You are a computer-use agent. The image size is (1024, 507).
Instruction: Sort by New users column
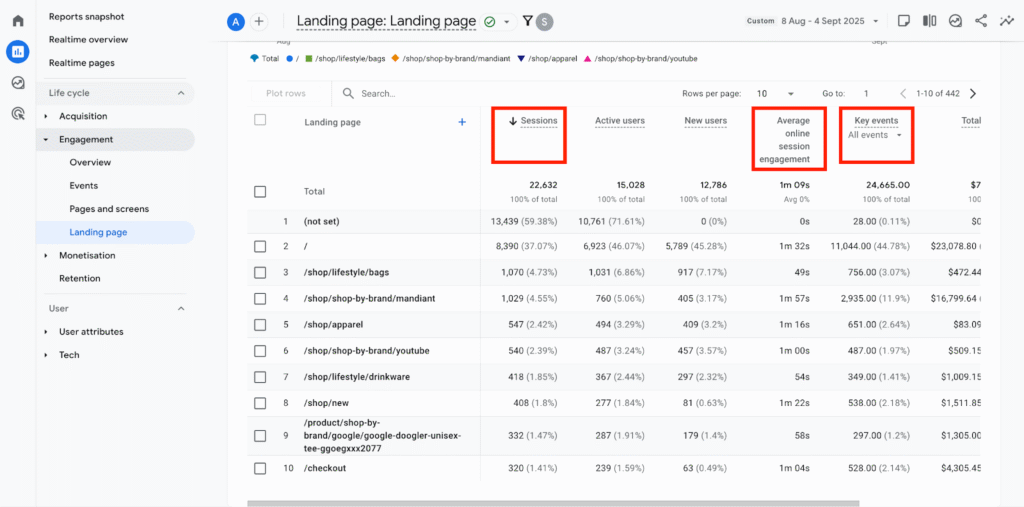[705, 121]
